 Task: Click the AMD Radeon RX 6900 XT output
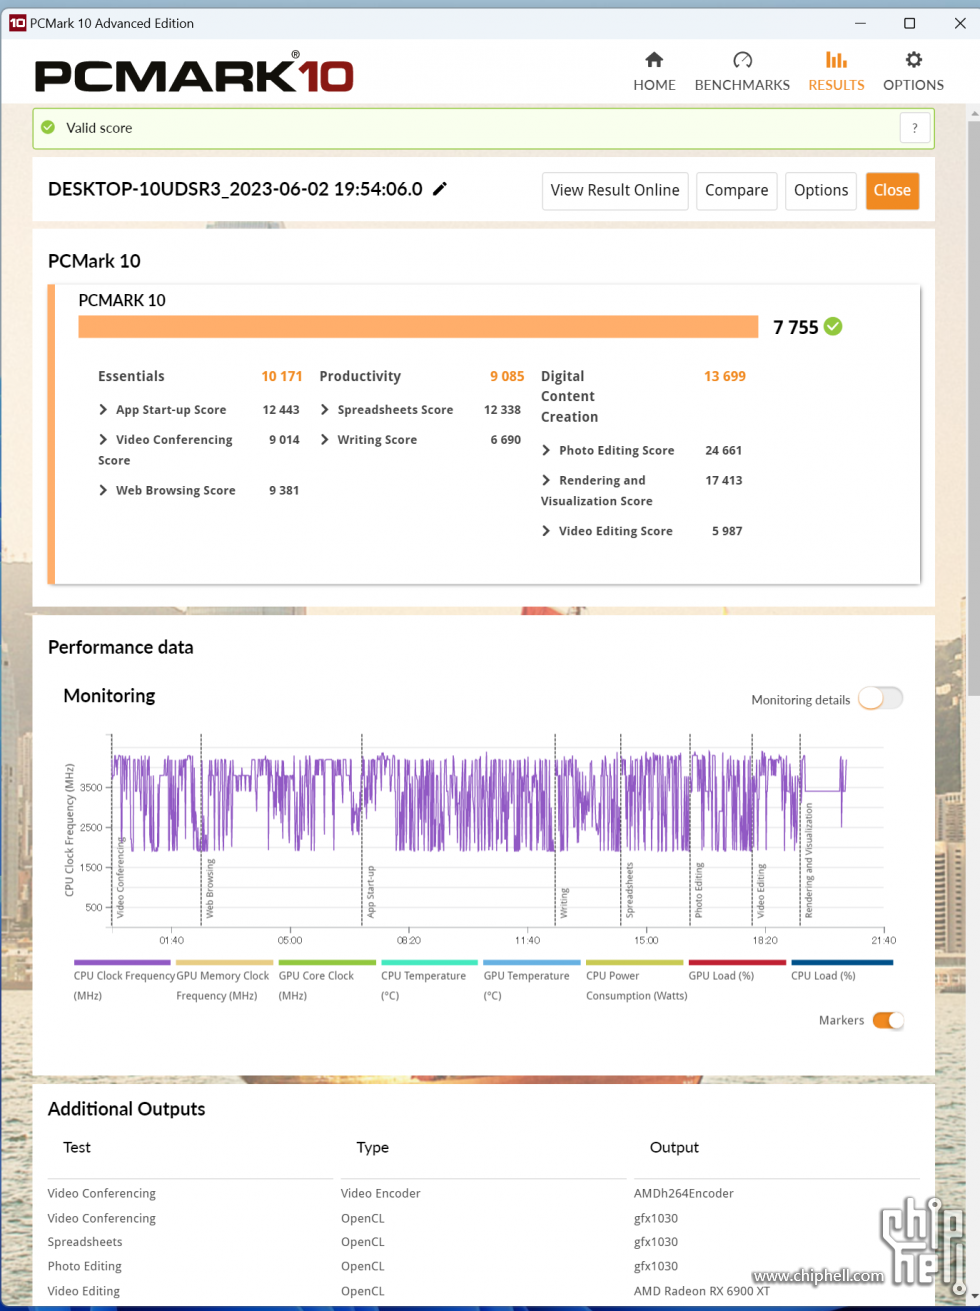point(702,1291)
